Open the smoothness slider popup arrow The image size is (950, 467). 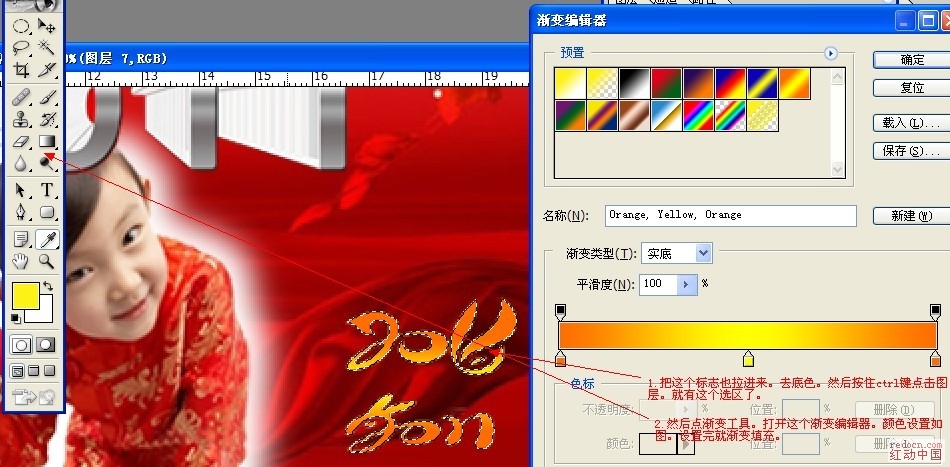[686, 284]
